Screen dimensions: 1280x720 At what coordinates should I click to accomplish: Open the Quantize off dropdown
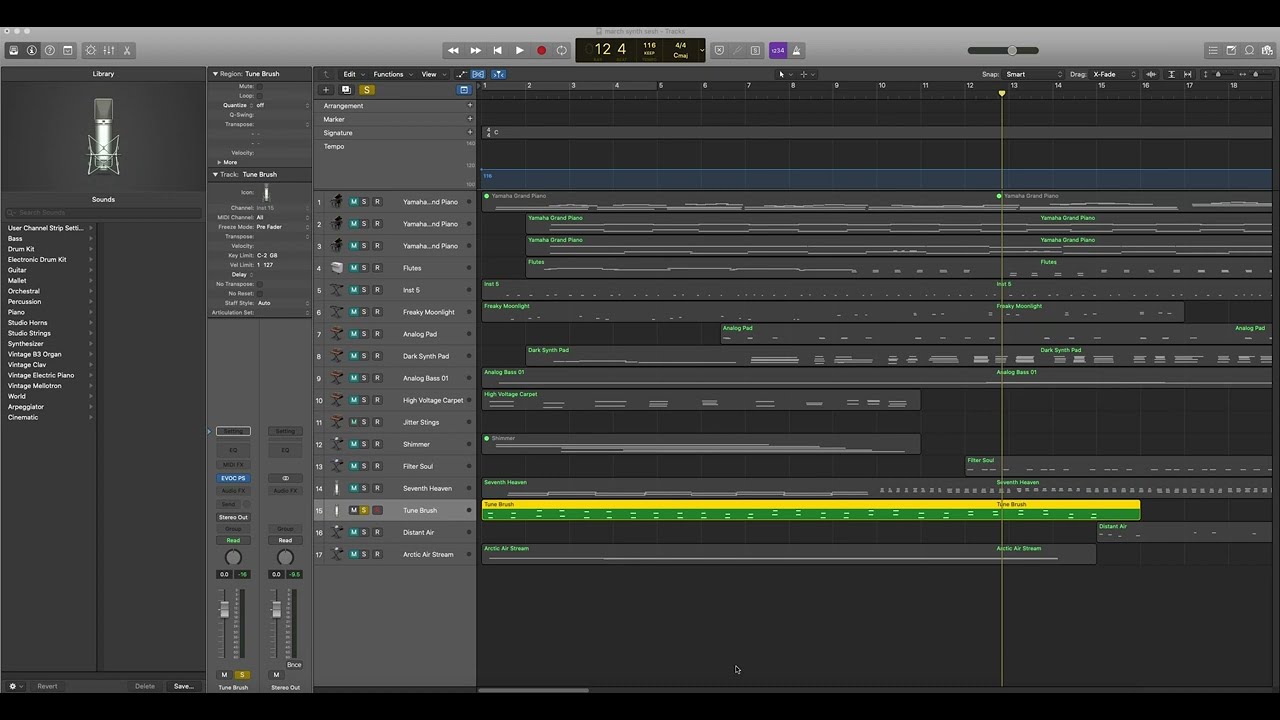tap(283, 105)
